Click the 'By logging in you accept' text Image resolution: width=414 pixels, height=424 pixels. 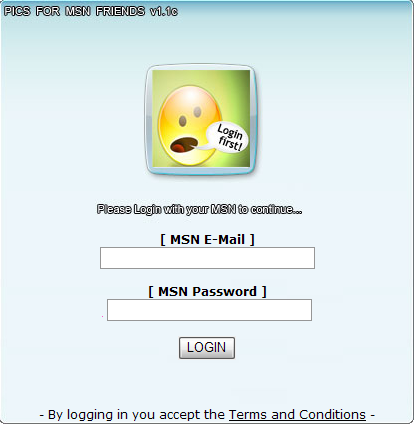[132, 415]
